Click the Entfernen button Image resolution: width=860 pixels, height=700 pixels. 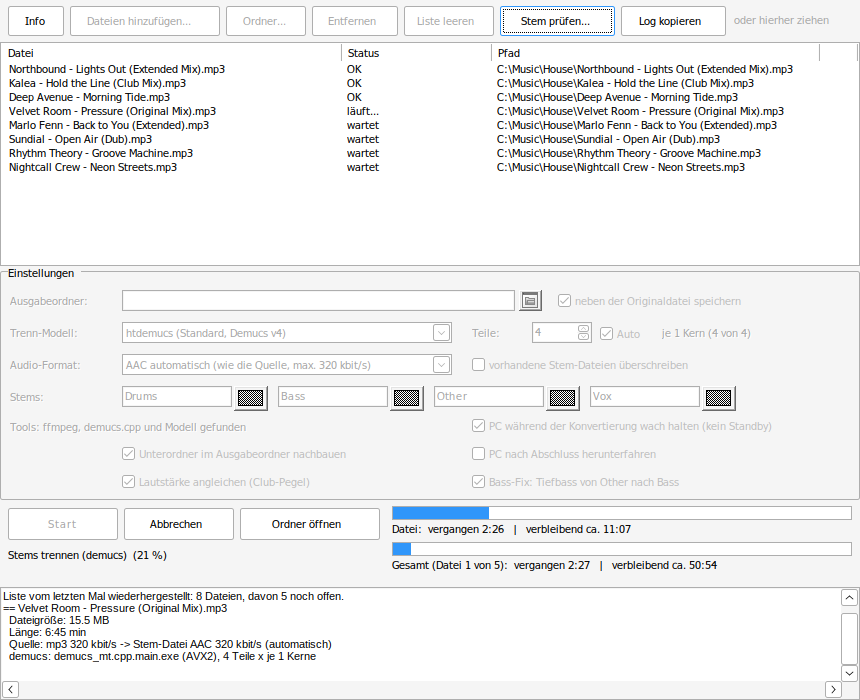tap(355, 21)
